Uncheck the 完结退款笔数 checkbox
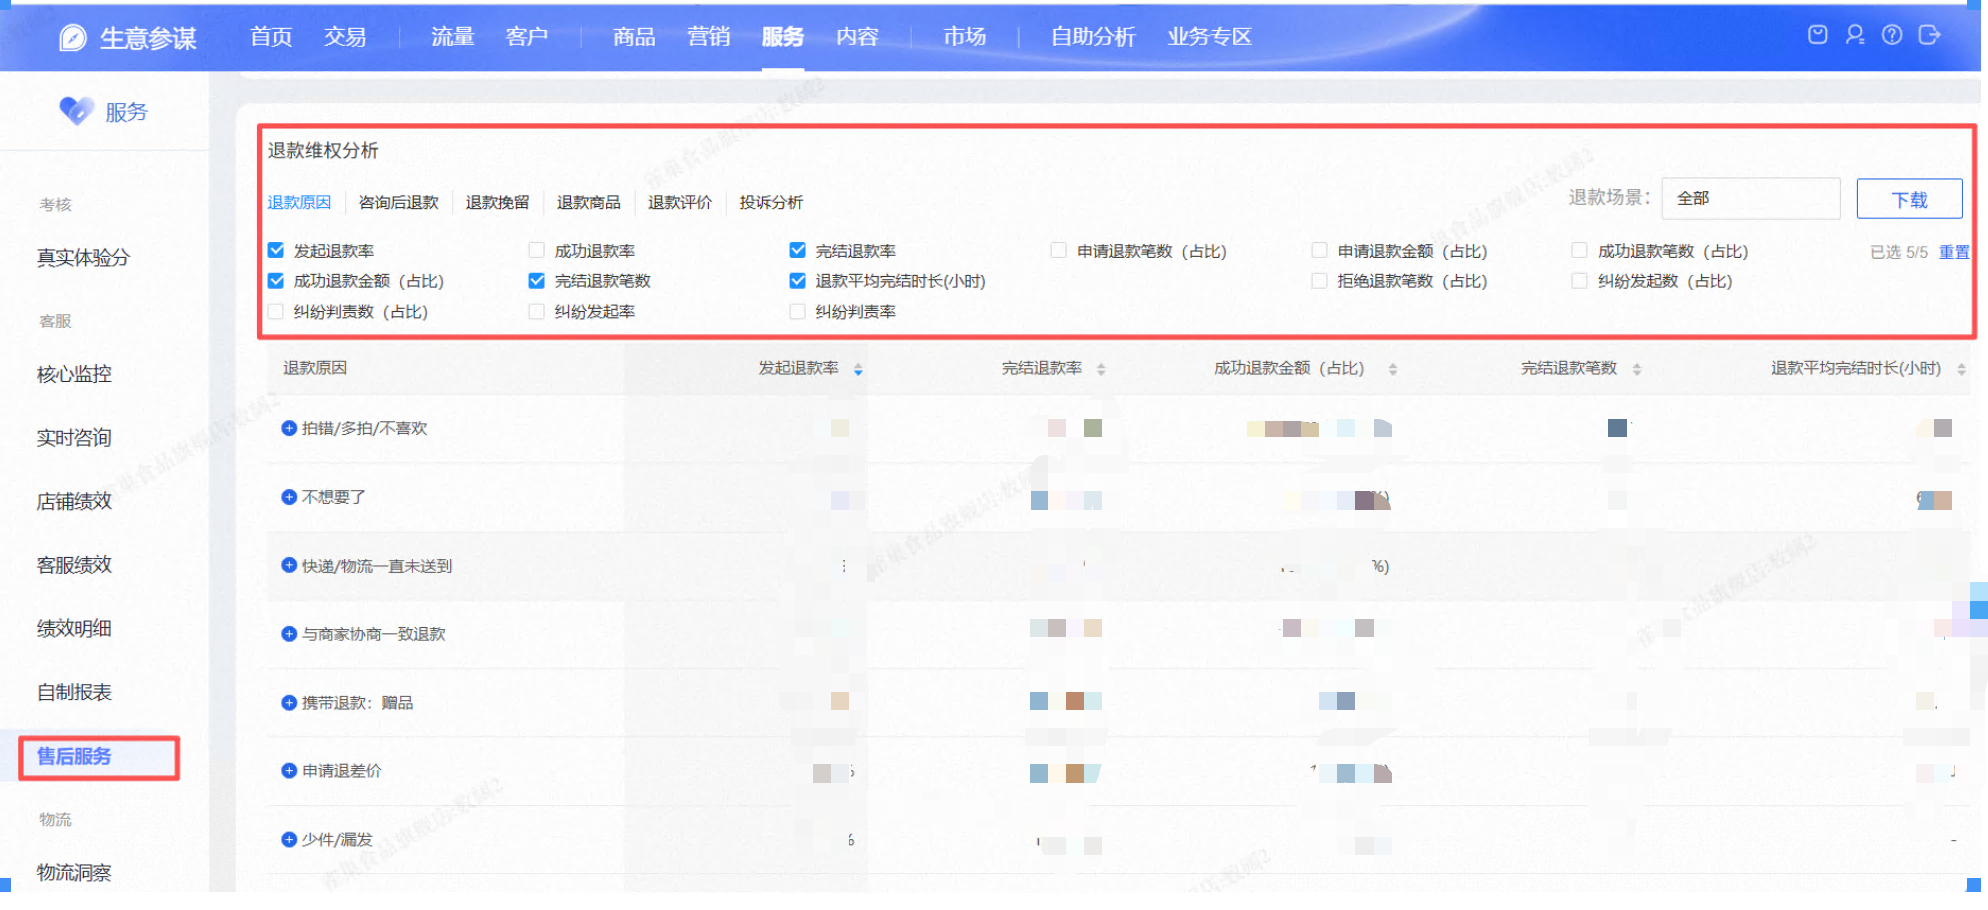Image resolution: width=1988 pixels, height=910 pixels. 537,281
